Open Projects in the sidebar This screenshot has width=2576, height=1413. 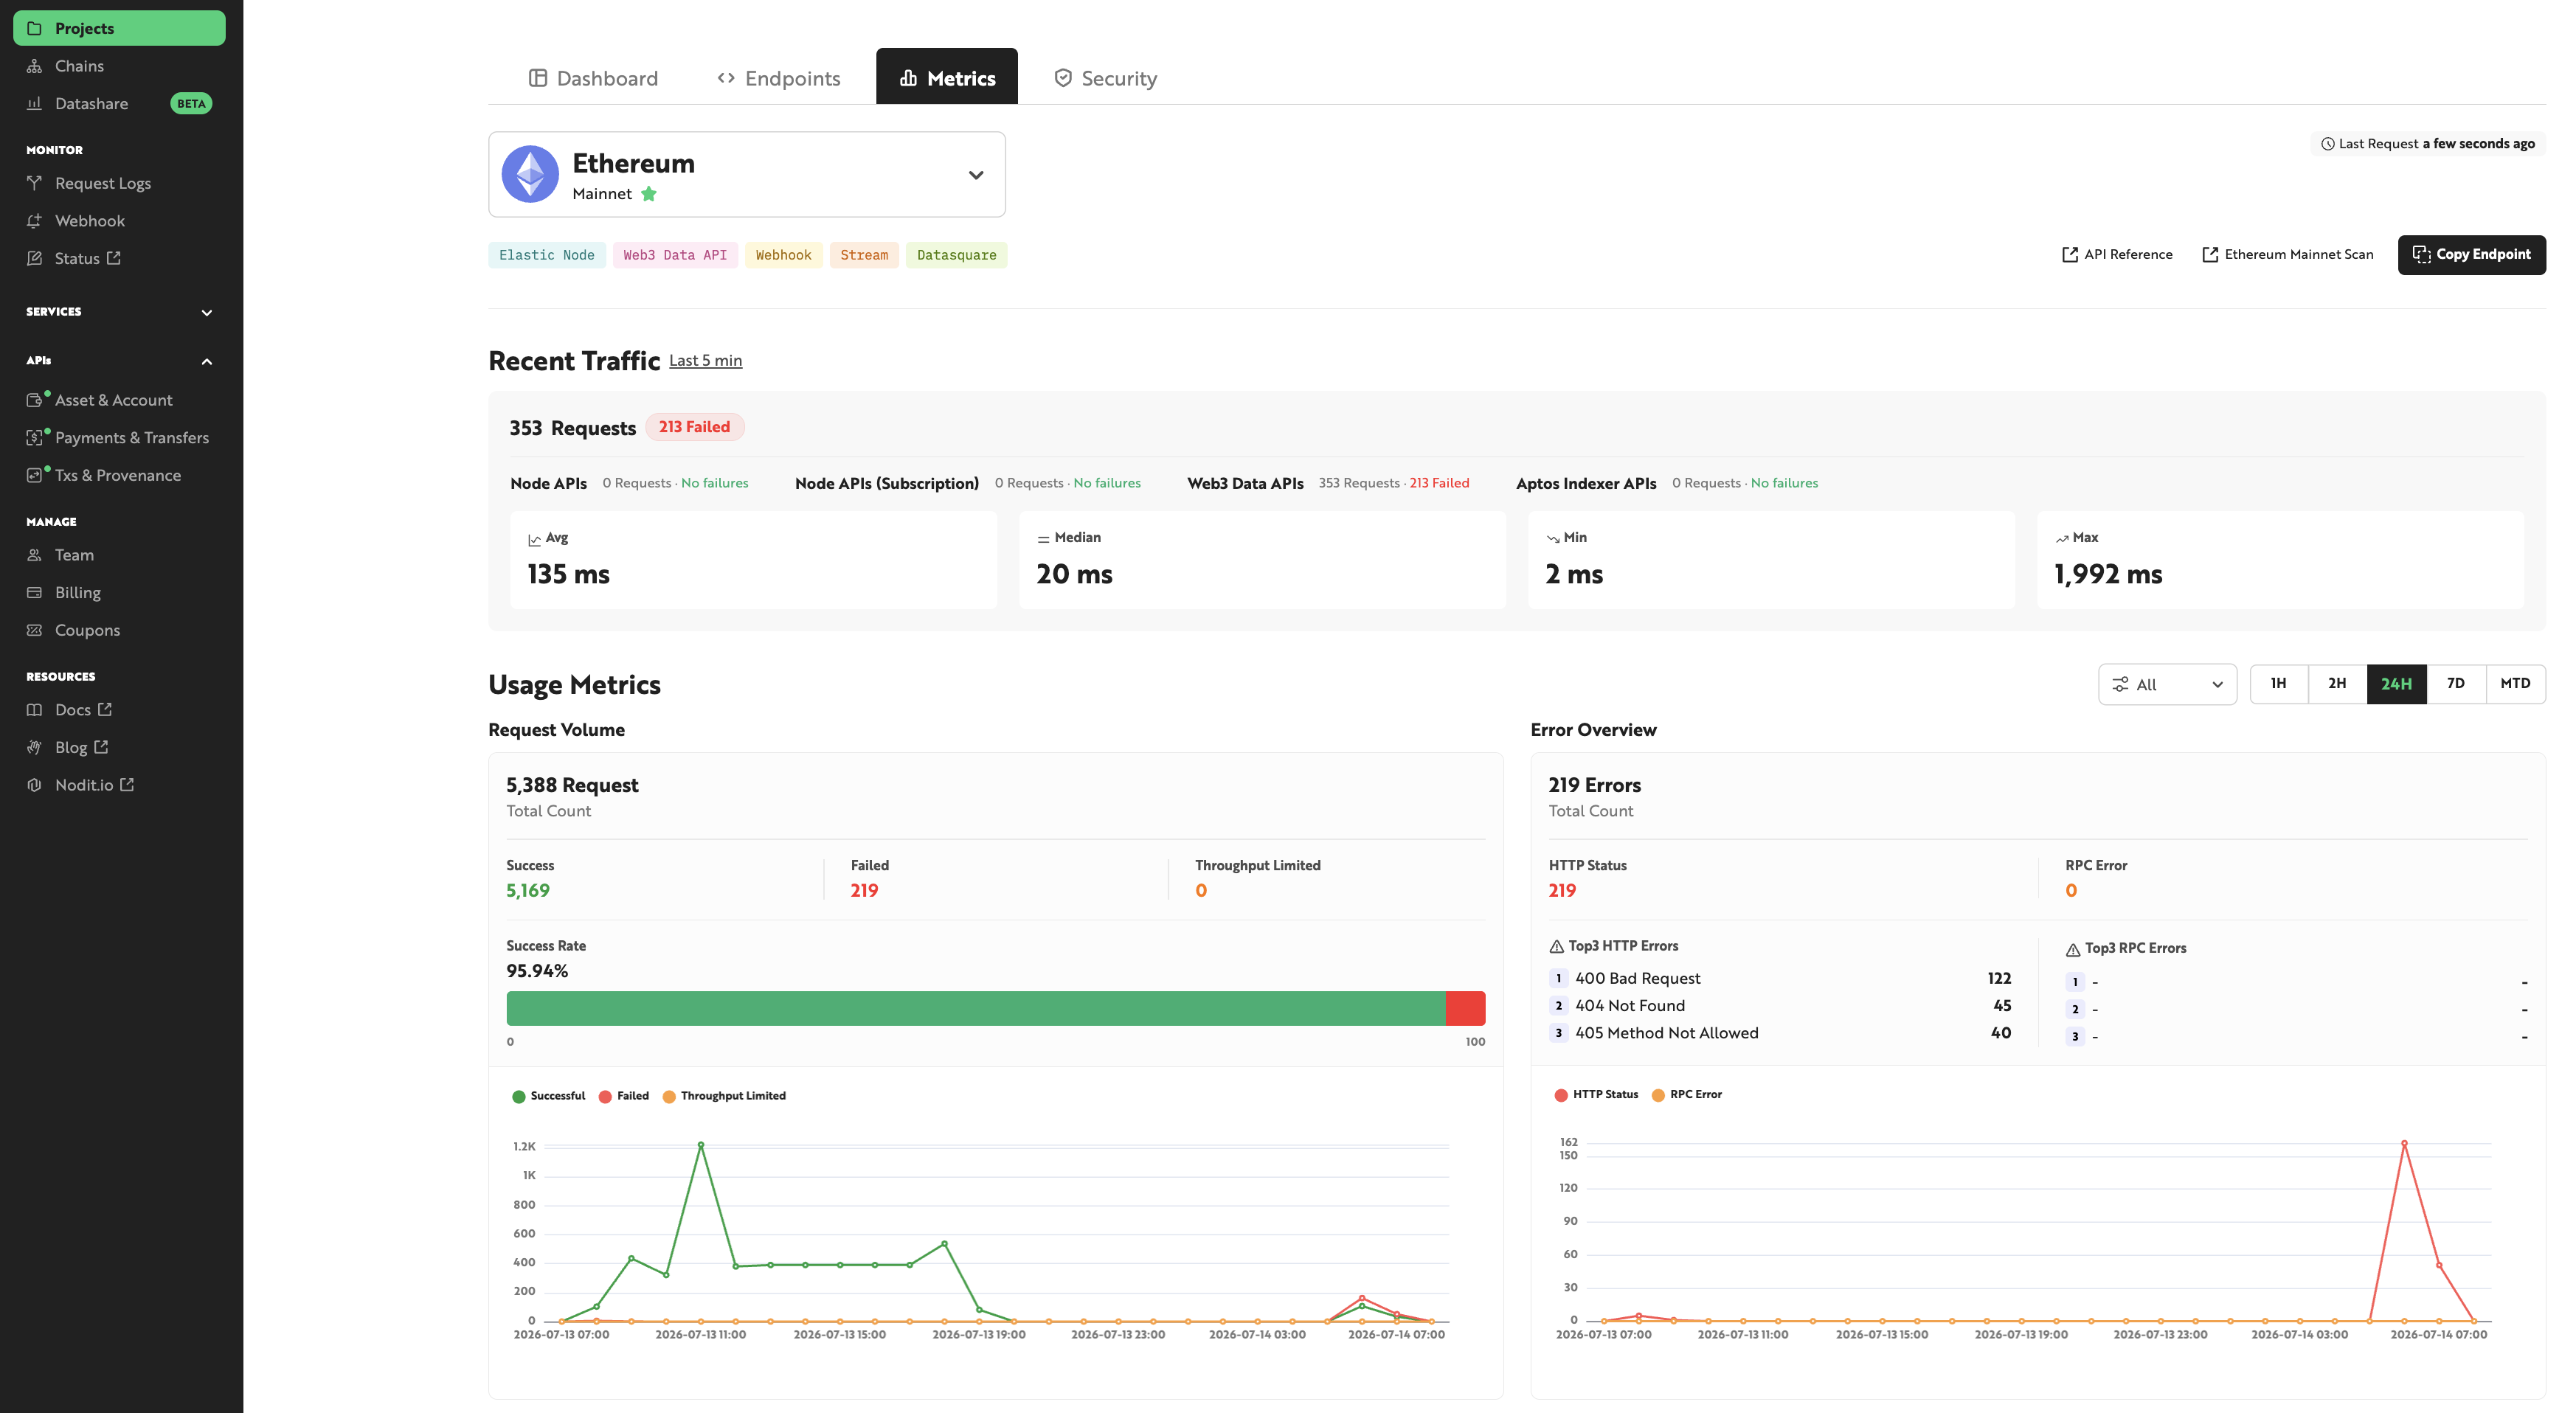point(119,28)
